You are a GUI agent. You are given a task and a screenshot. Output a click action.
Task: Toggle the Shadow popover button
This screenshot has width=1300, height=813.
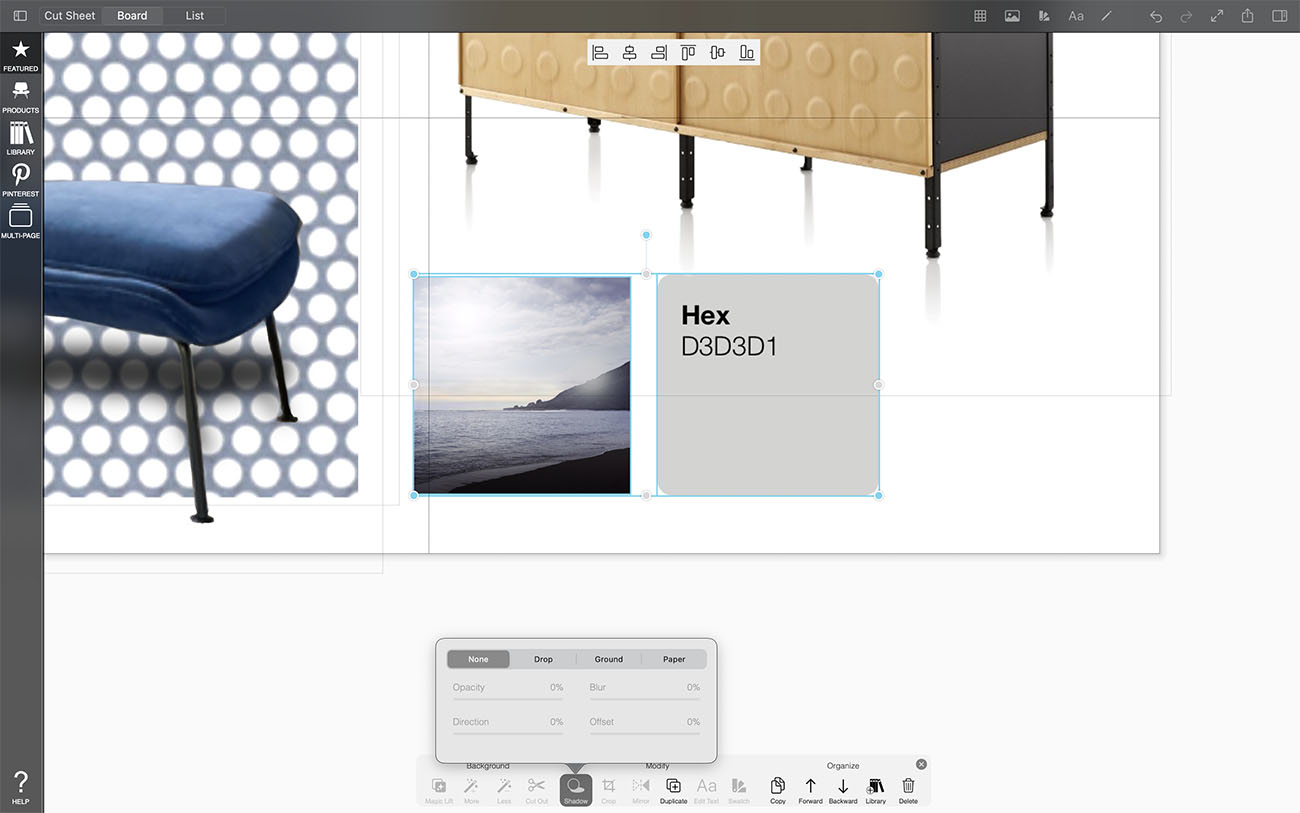click(x=575, y=789)
